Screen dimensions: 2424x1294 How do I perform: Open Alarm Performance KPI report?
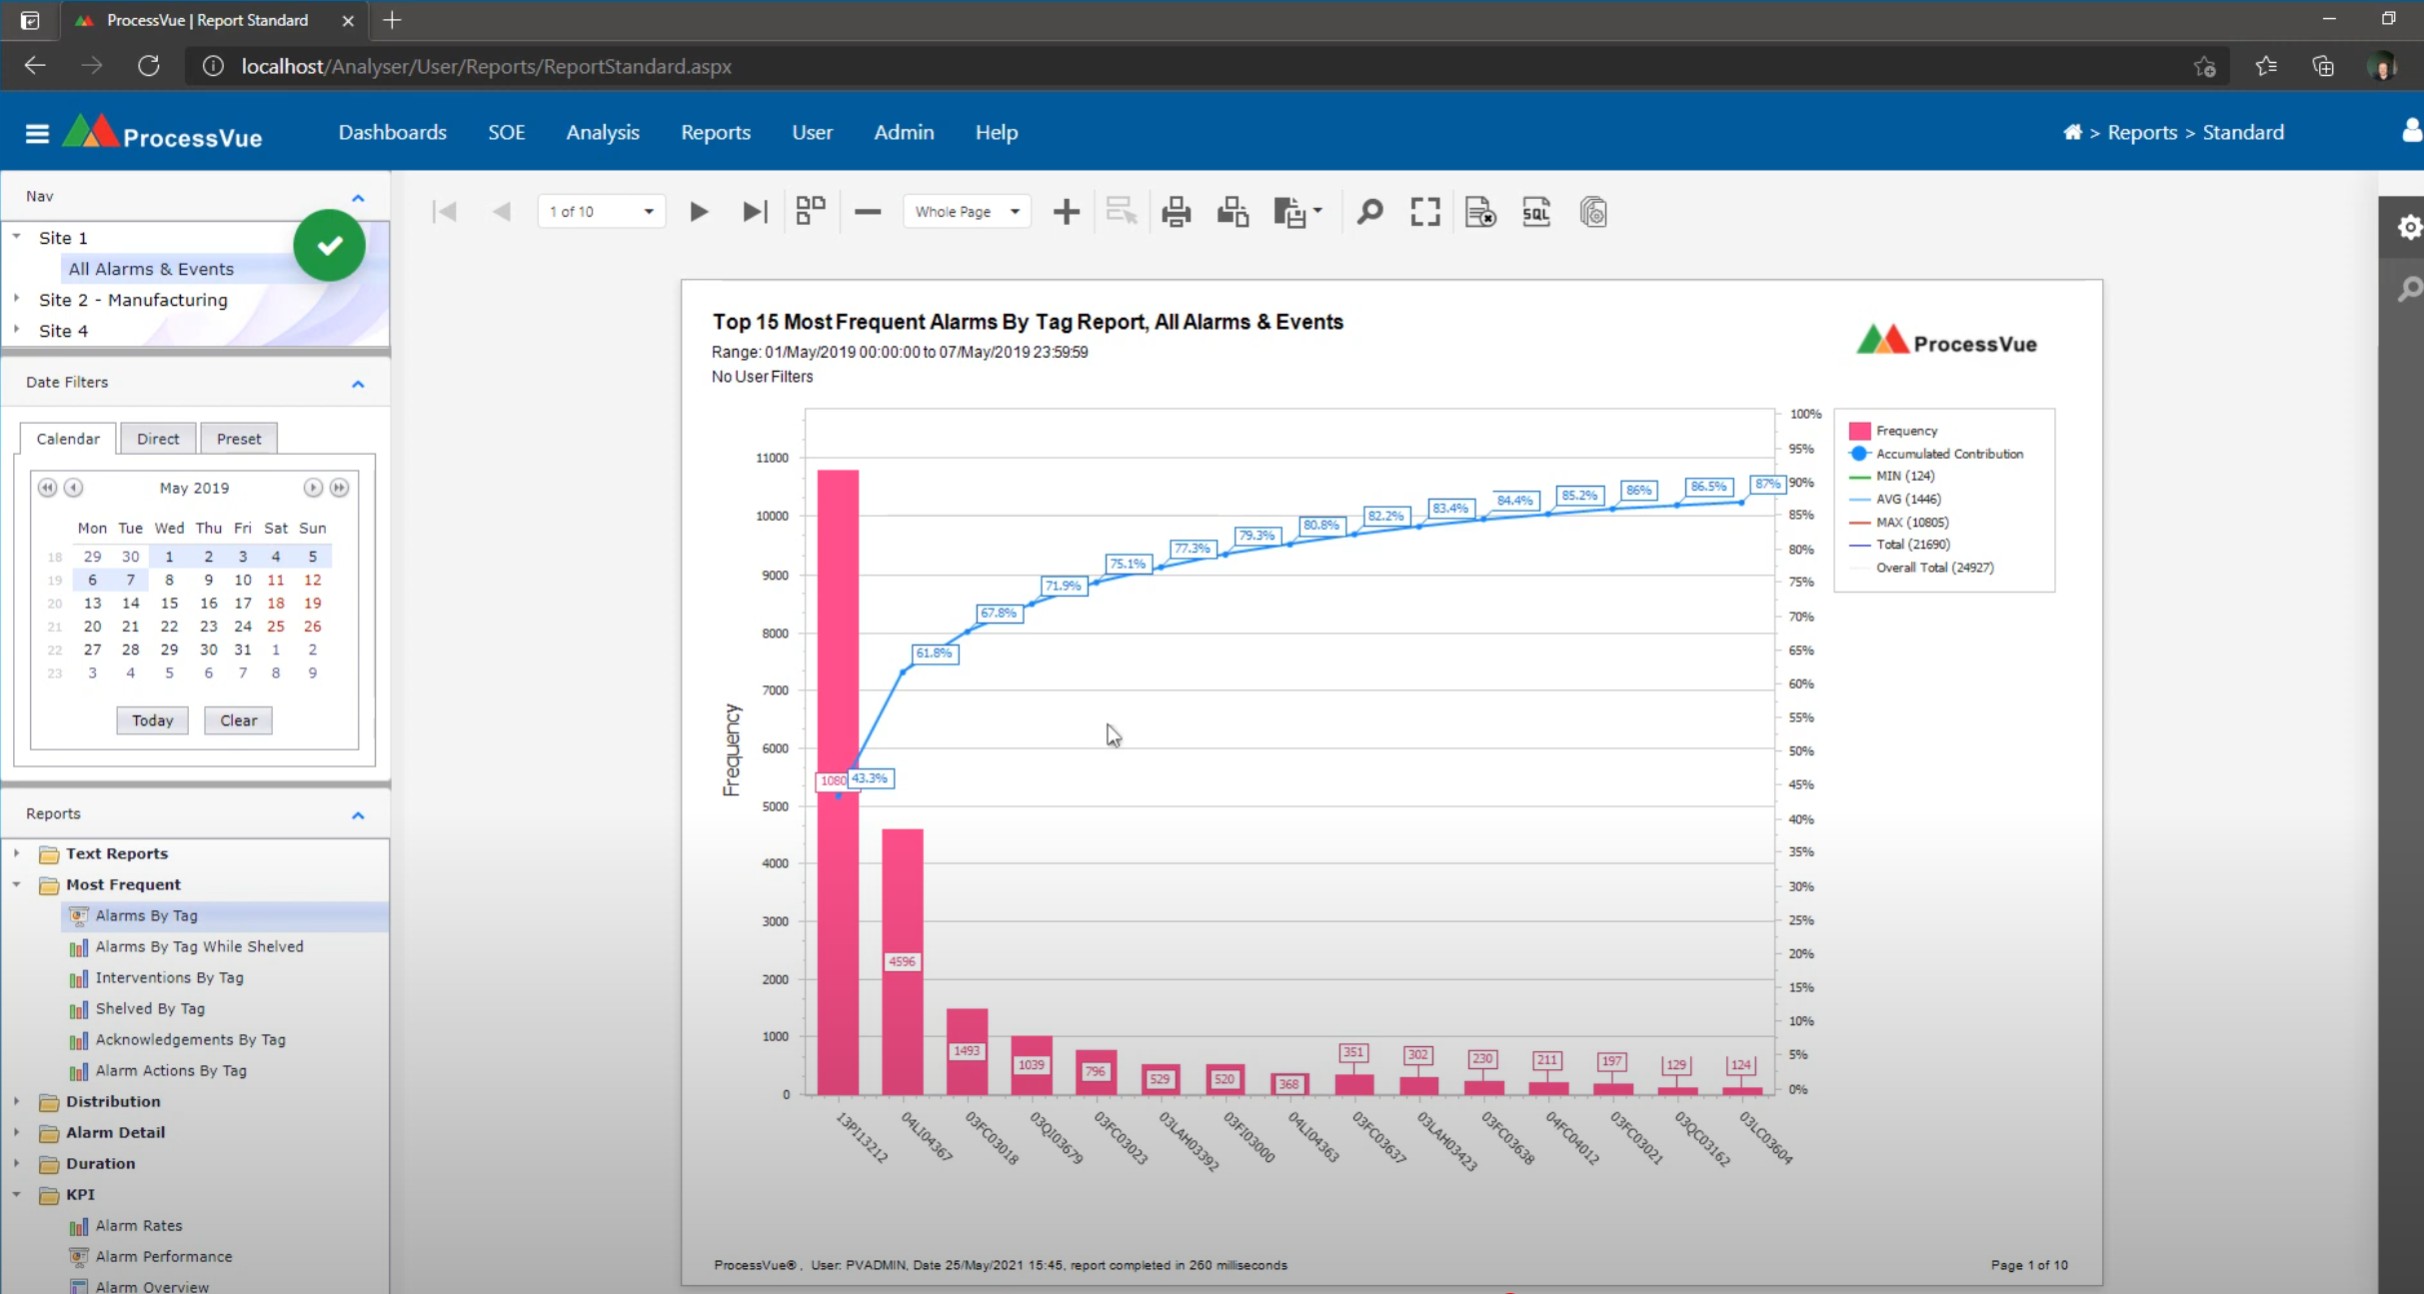click(x=164, y=1256)
